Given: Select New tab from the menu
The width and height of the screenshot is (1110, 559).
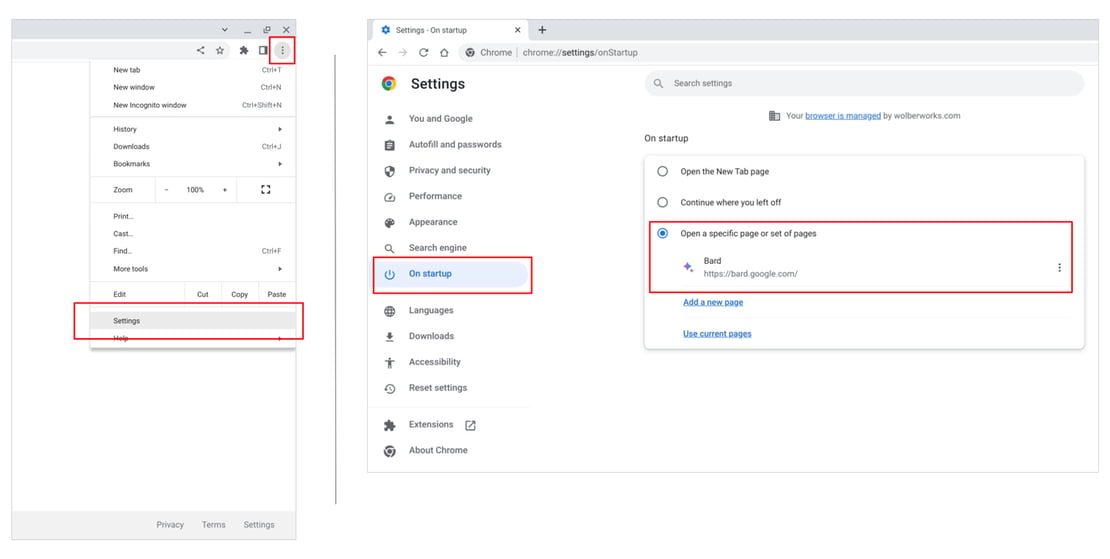Looking at the screenshot, I should pos(193,70).
